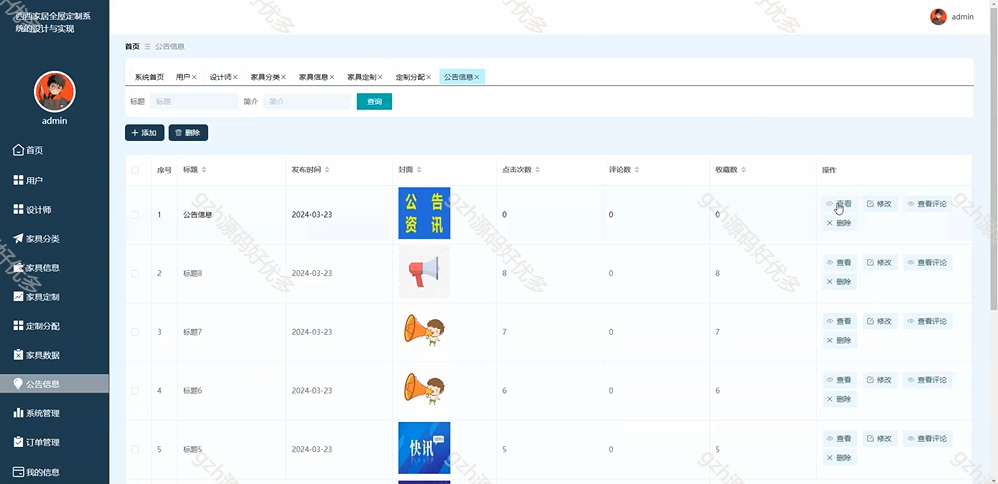The height and width of the screenshot is (484, 998).
Task: Focus the 标题 search input
Action: click(x=194, y=101)
